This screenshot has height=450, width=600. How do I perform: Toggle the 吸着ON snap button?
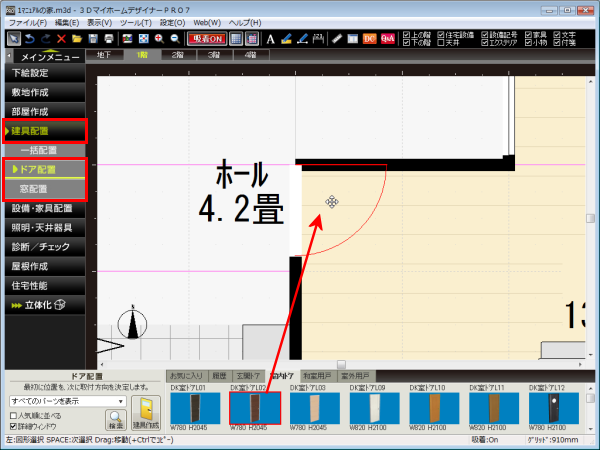coord(207,38)
